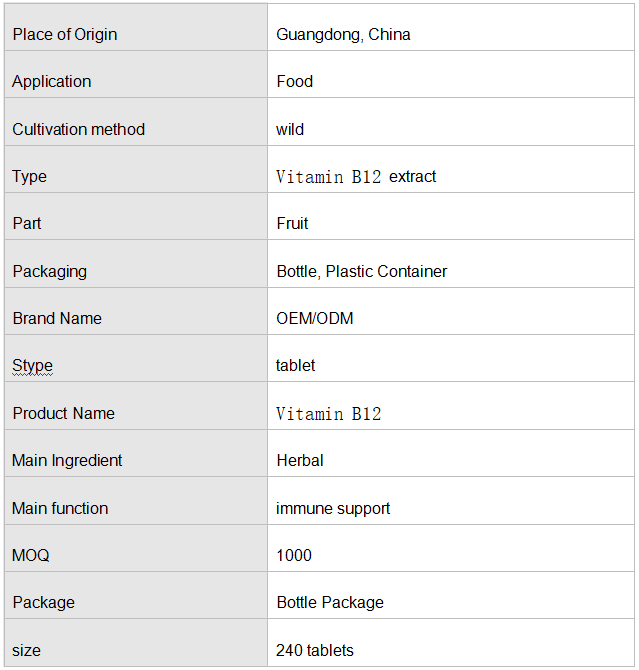Click the misspelled 'Stype' label
This screenshot has height=670, width=639.
(x=32, y=366)
